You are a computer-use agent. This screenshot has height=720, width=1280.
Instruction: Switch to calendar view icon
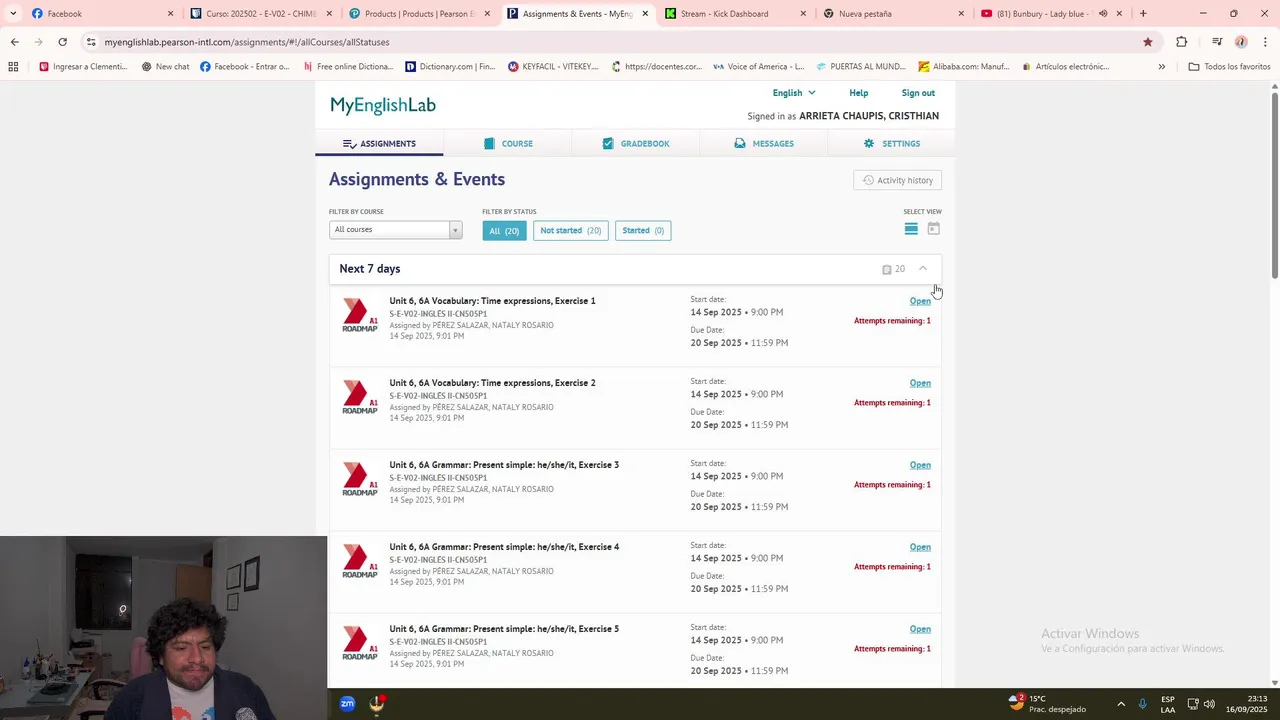933,229
